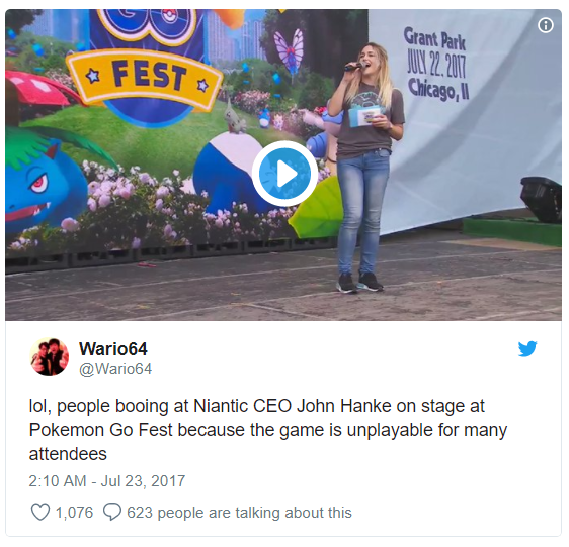569x547 pixels.
Task: Visit the @Wario64 handle
Action: click(x=115, y=369)
